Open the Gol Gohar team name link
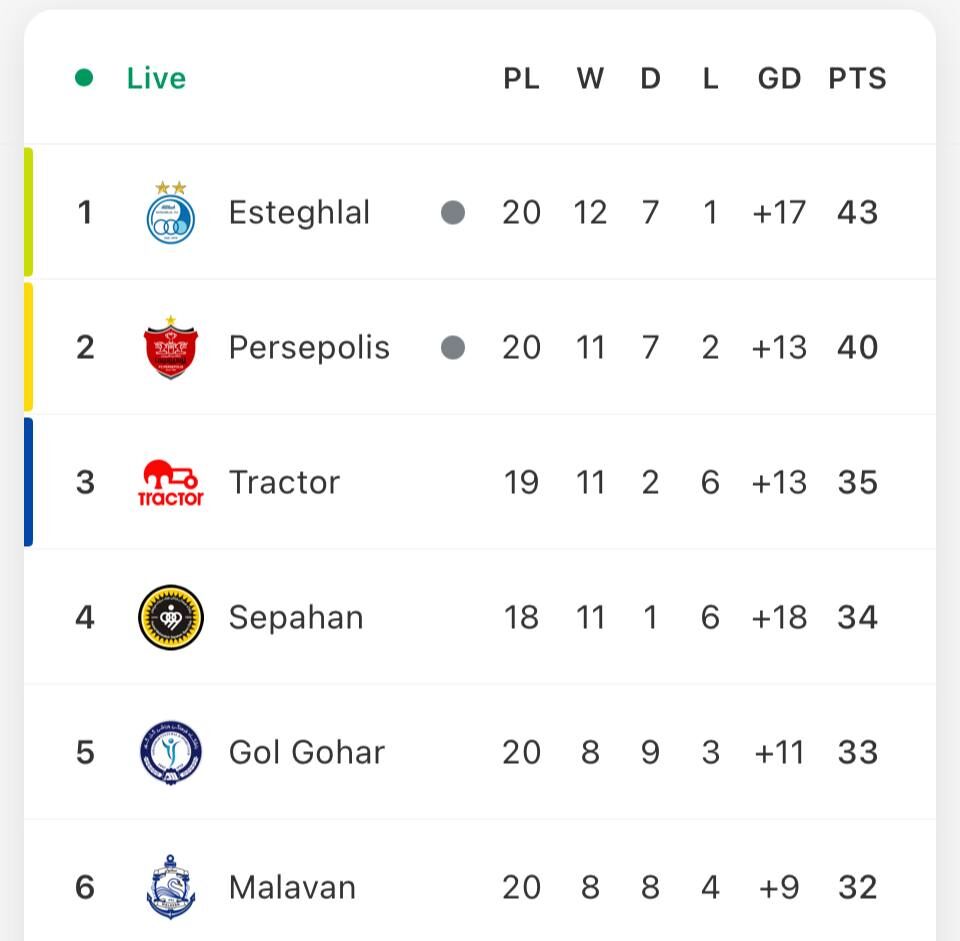The image size is (960, 941). pos(306,752)
